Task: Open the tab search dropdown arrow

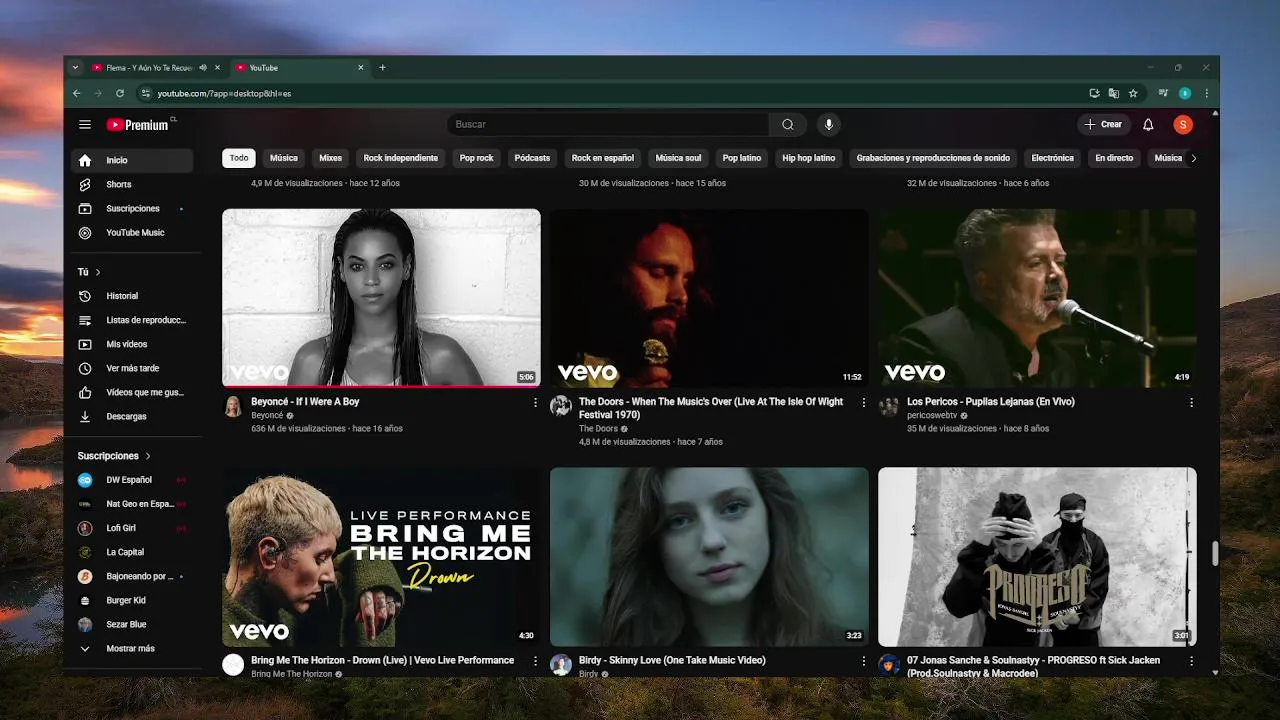Action: pyautogui.click(x=75, y=68)
